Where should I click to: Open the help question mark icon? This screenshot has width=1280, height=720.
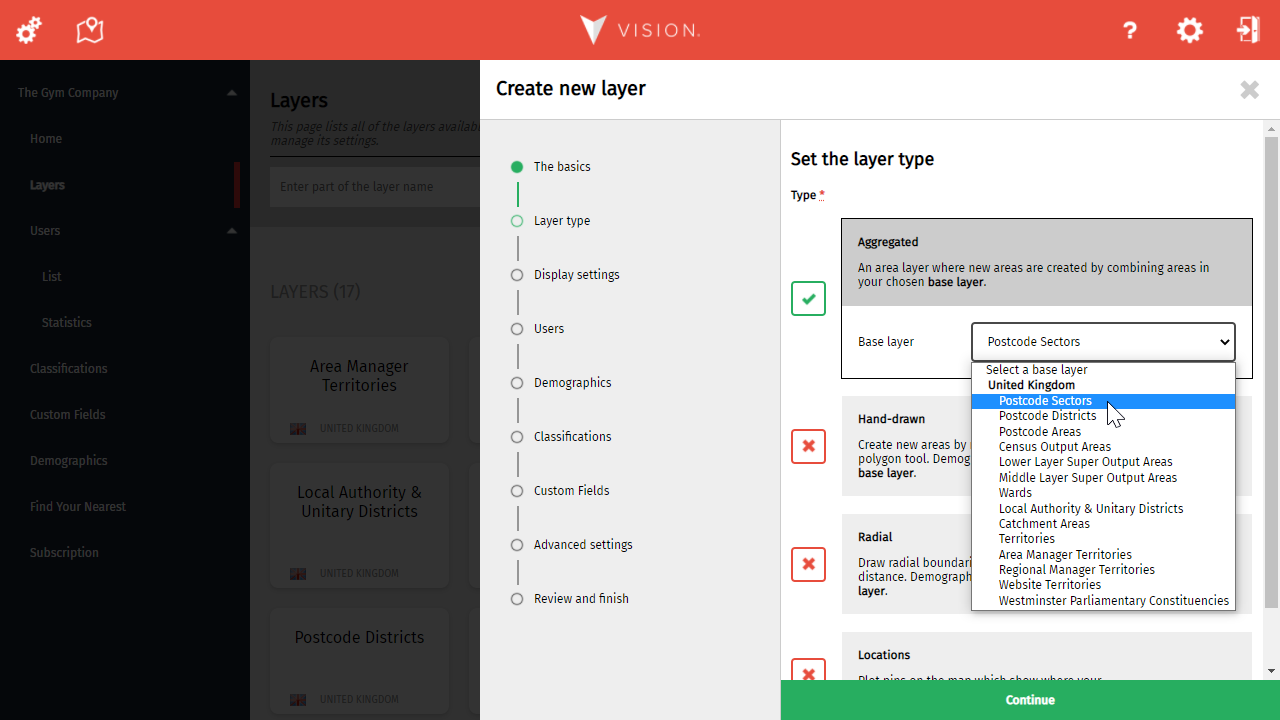pyautogui.click(x=1130, y=30)
